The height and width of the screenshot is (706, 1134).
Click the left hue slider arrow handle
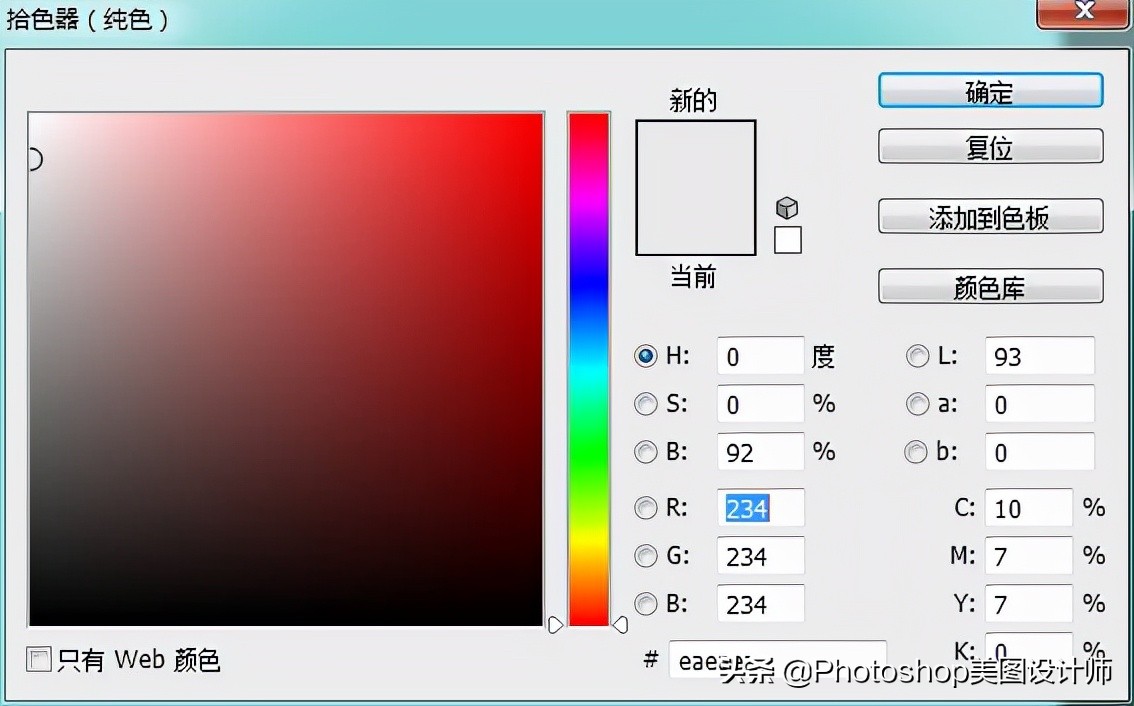[556, 625]
